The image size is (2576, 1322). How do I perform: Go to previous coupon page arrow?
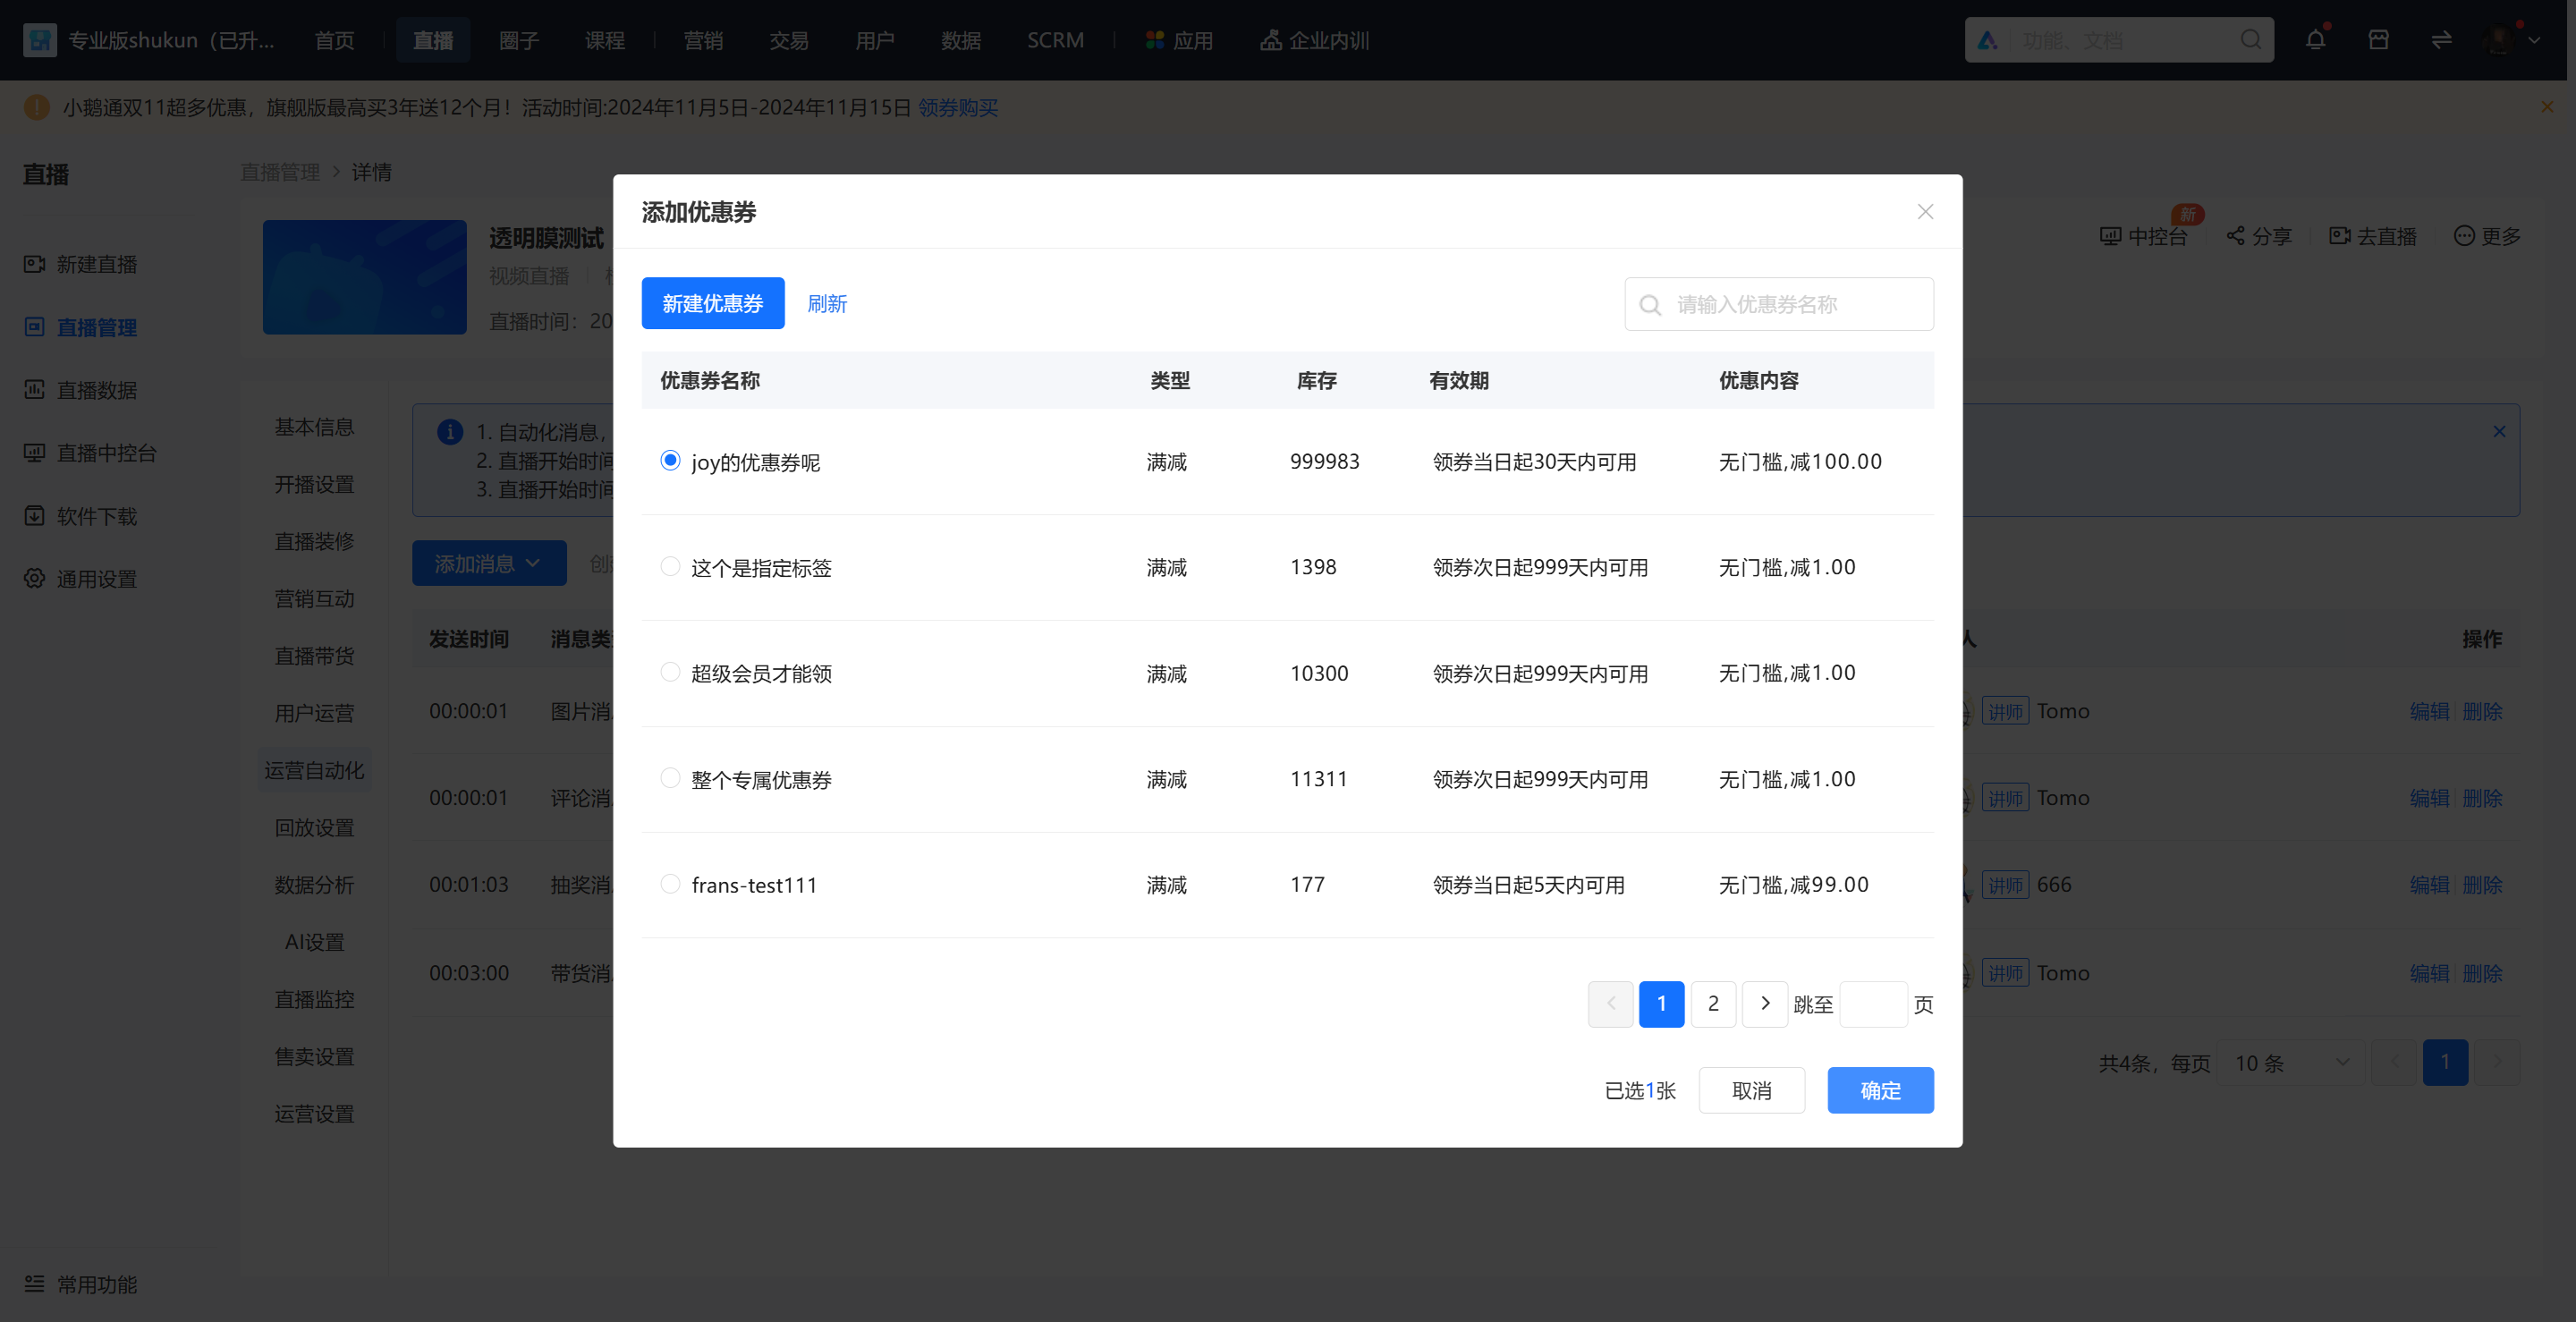tap(1610, 1004)
